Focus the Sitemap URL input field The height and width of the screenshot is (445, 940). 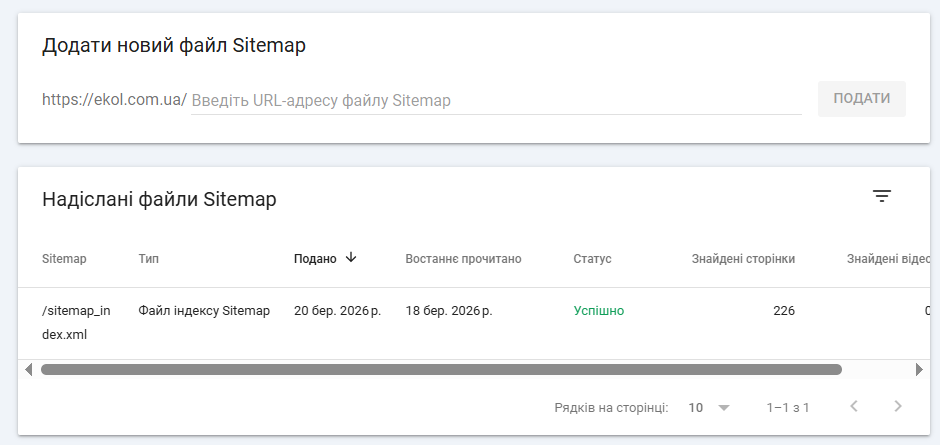[x=496, y=100]
